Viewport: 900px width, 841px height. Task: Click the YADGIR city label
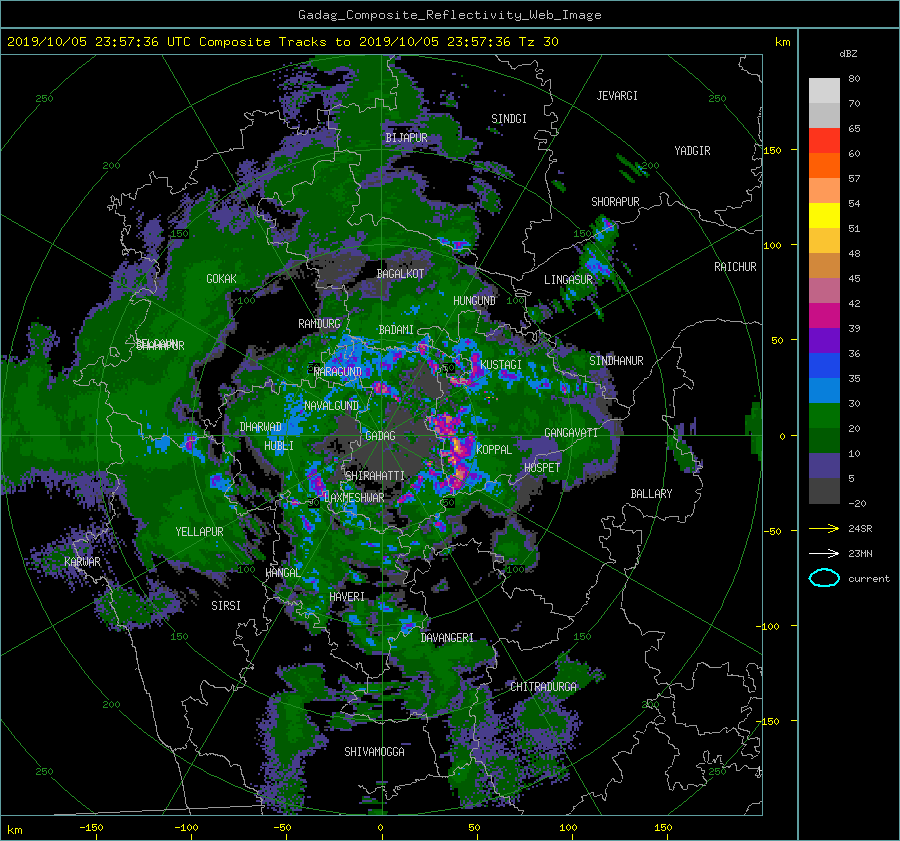[692, 151]
